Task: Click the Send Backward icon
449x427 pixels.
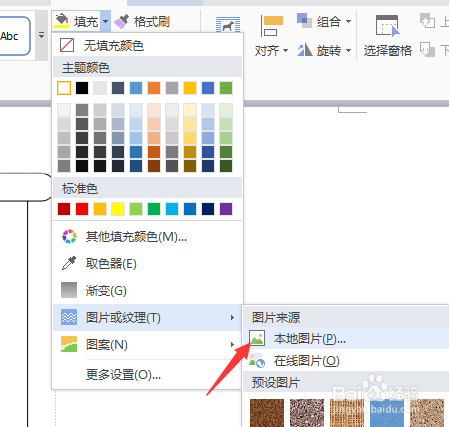Action: coord(427,50)
